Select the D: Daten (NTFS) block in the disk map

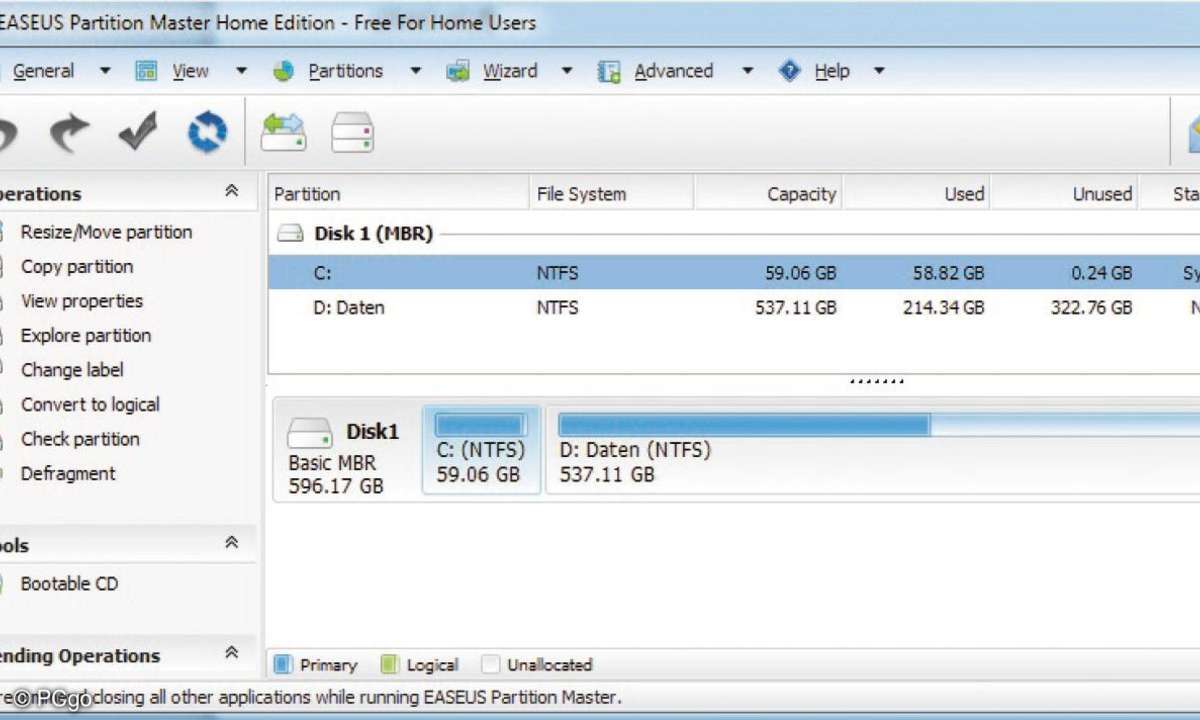[x=875, y=450]
